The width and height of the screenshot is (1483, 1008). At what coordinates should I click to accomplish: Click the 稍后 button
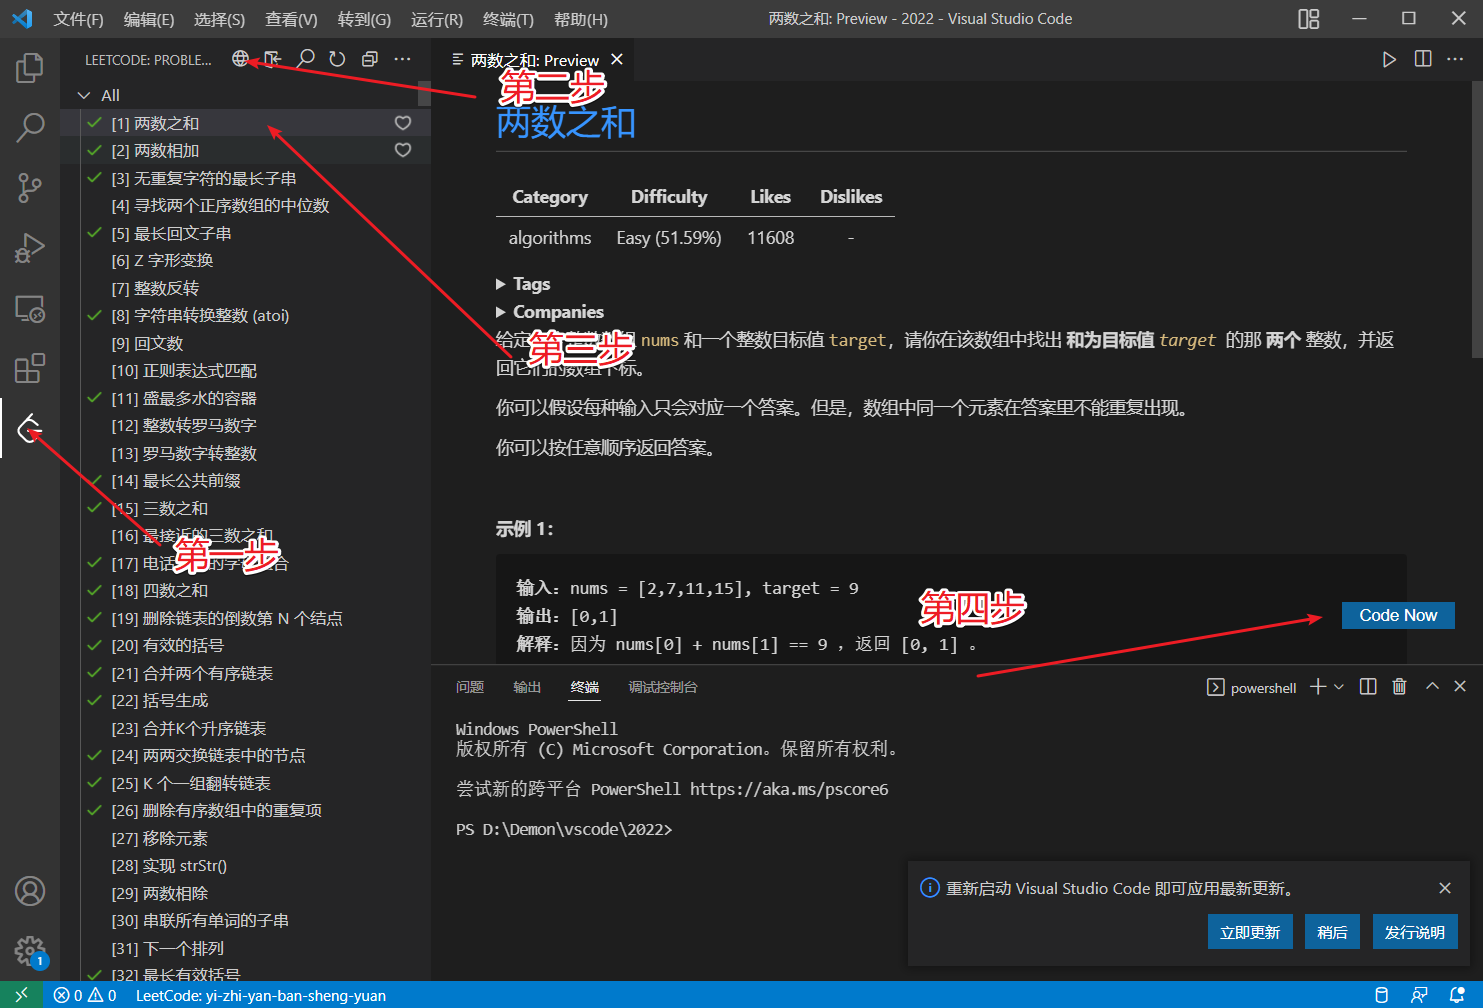[1332, 932]
